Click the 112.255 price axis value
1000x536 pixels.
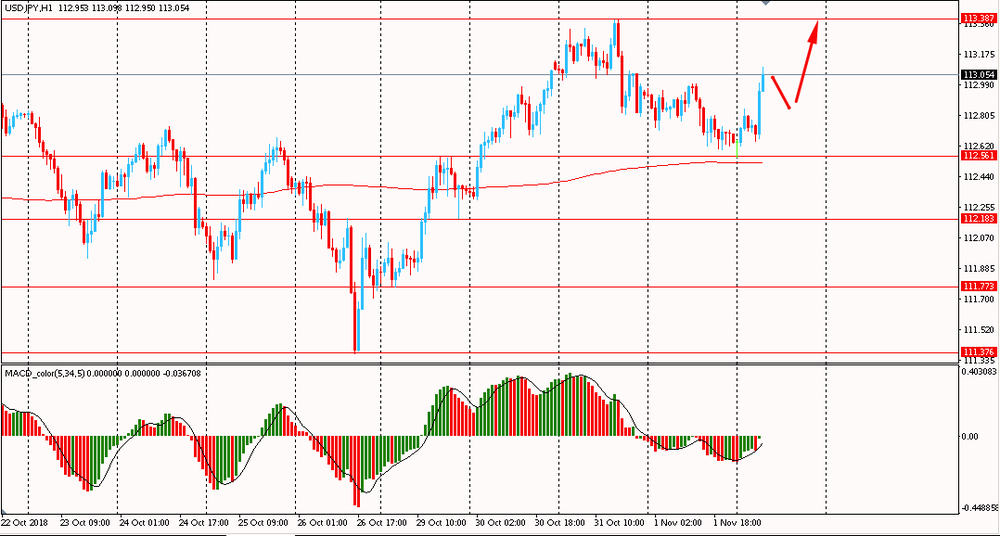pyautogui.click(x=979, y=207)
